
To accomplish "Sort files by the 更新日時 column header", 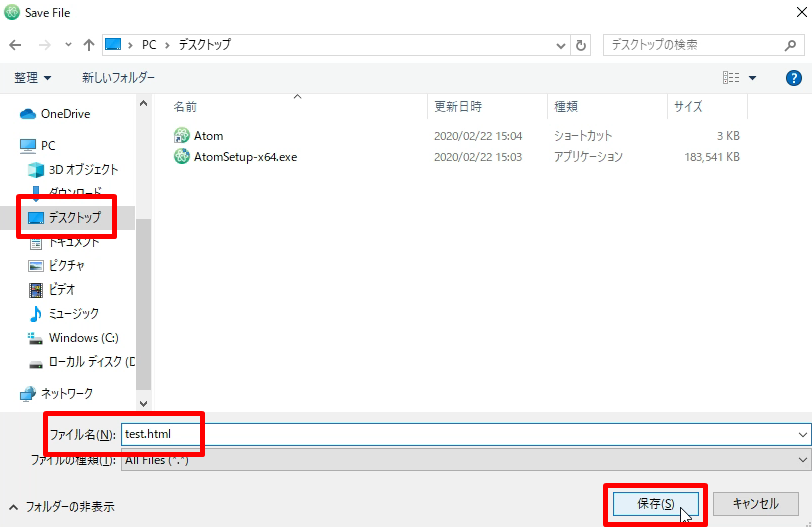I will [x=458, y=106].
